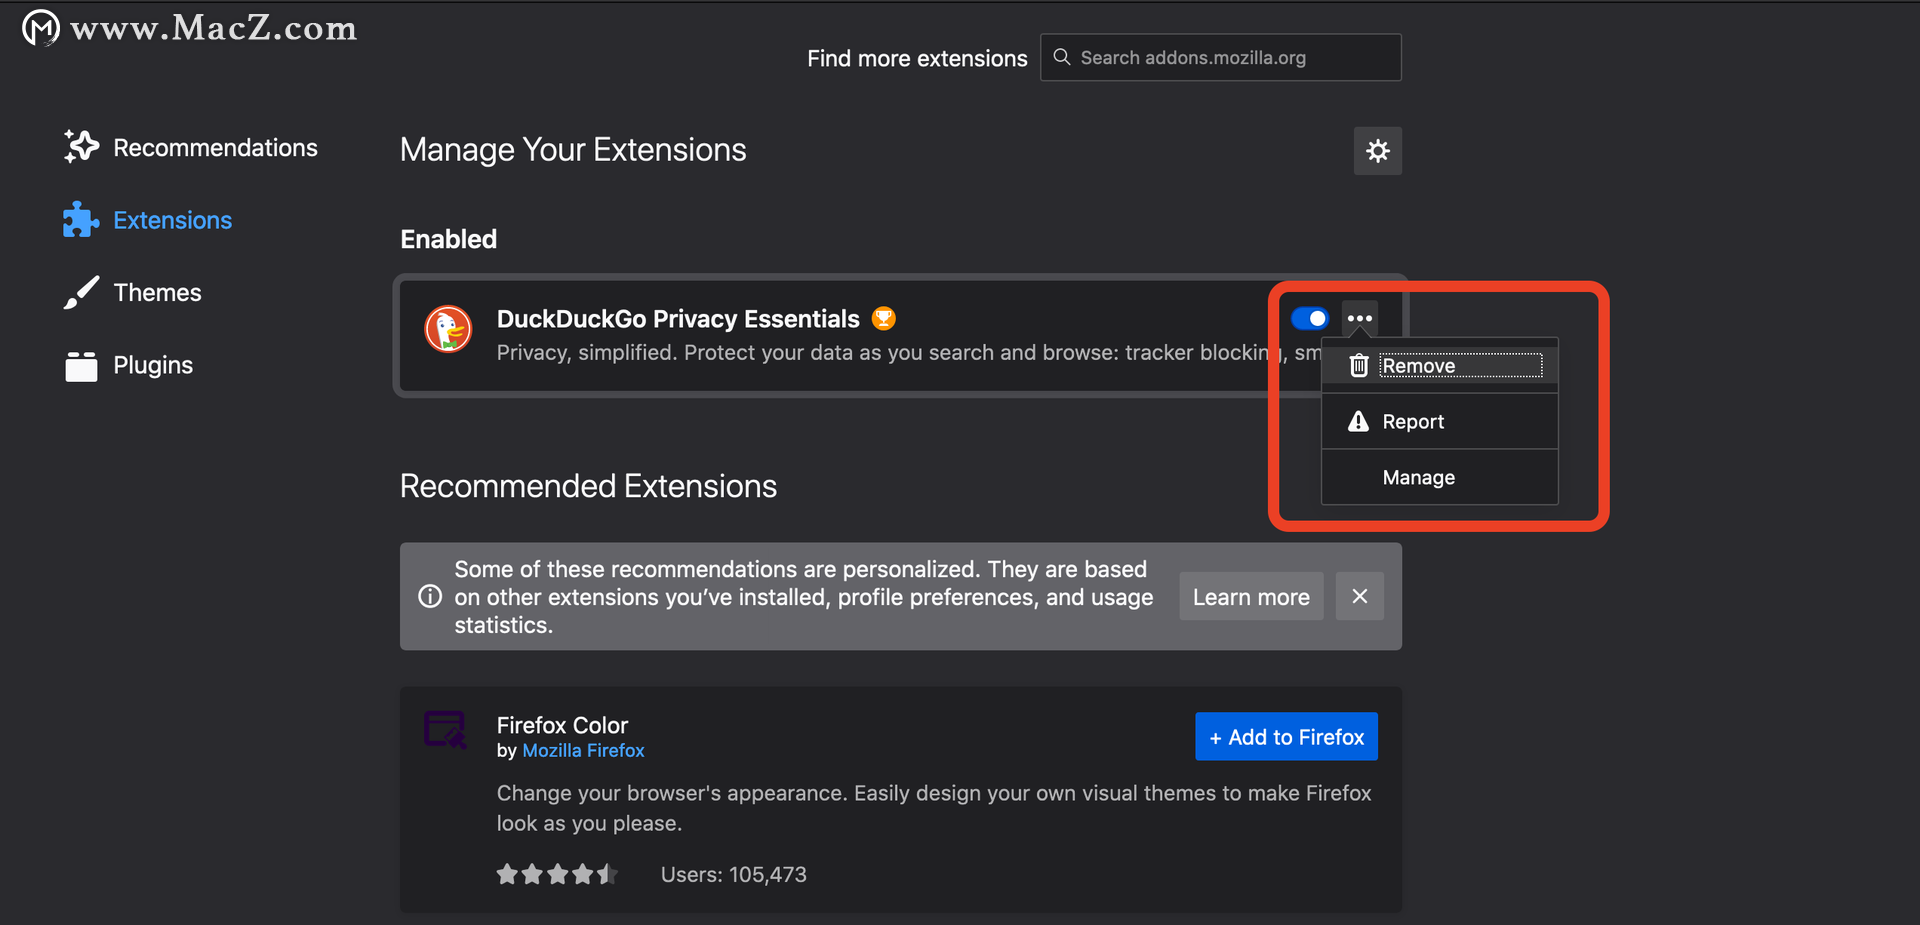Viewport: 1920px width, 925px height.
Task: Click Learn more about personalized recommendations
Action: click(1251, 597)
